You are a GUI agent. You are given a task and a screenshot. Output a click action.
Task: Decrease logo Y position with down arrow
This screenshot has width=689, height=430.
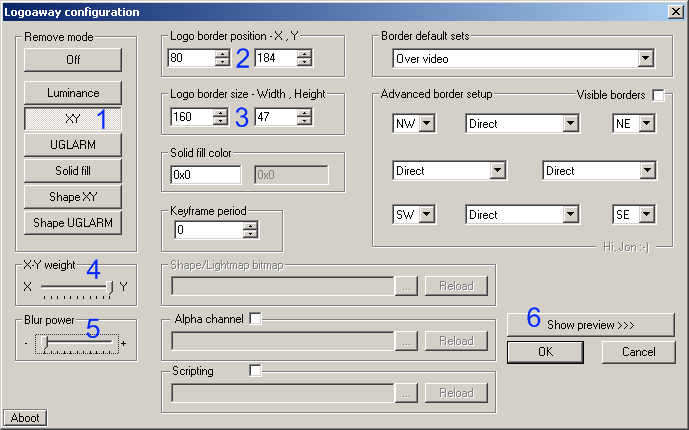coord(304,62)
